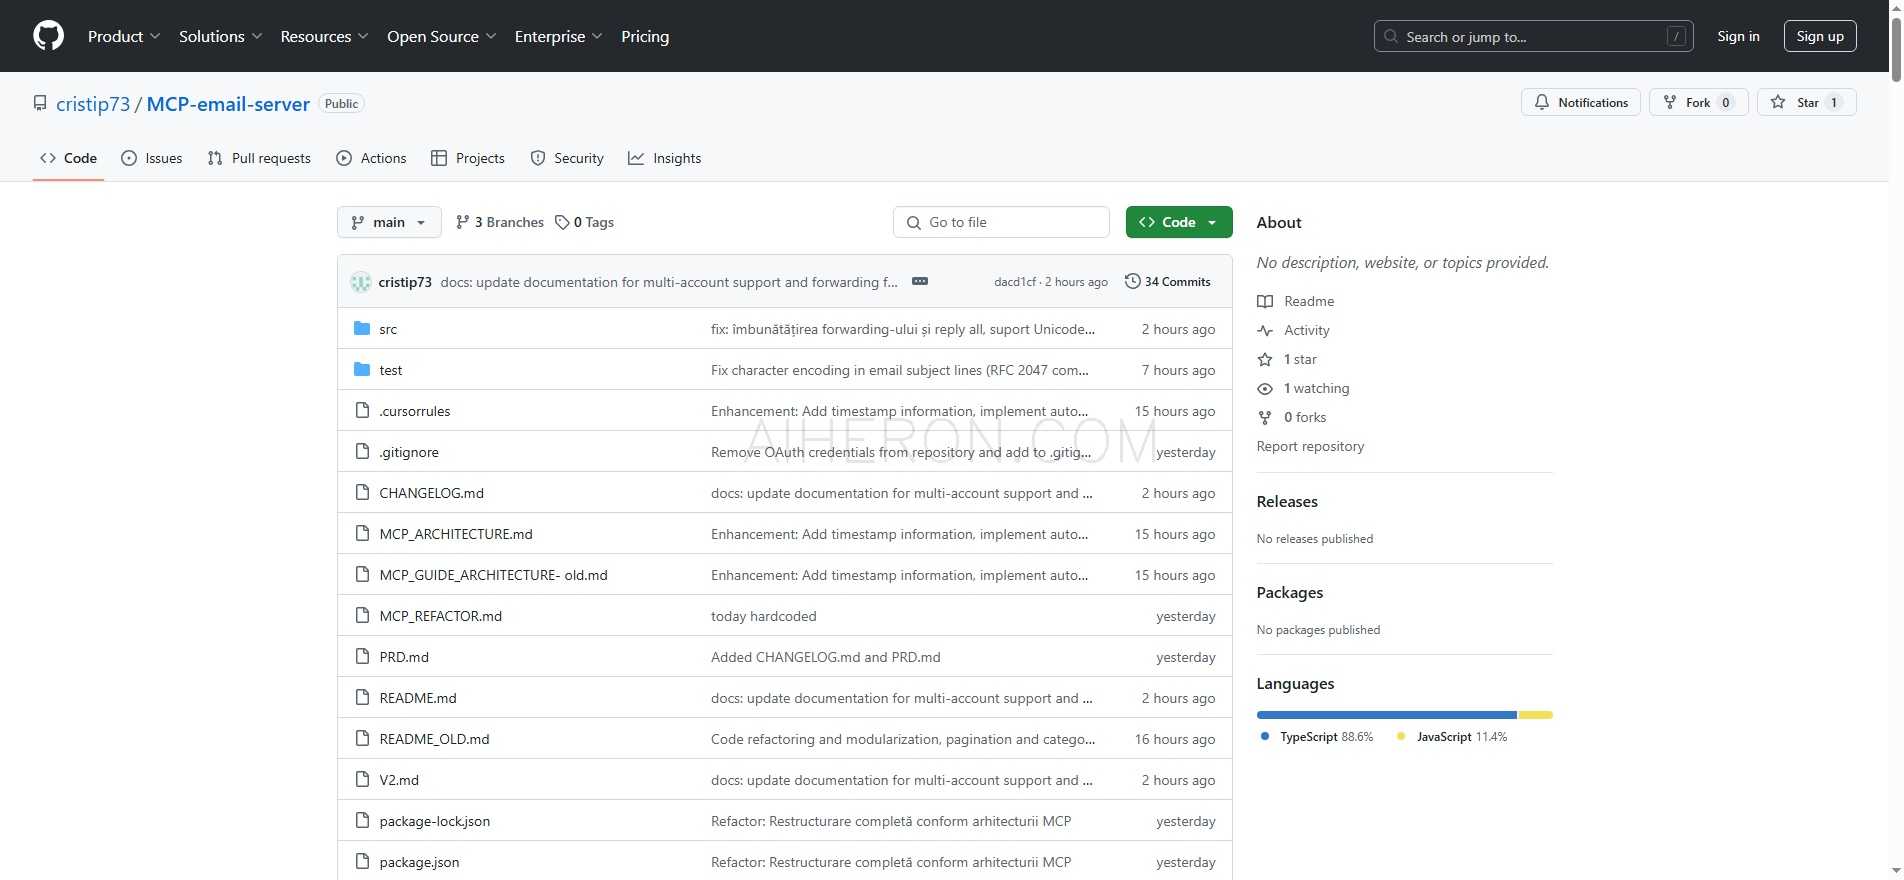This screenshot has width=1904, height=880.
Task: Click the JavaScript 11.4% language entry
Action: (1452, 737)
